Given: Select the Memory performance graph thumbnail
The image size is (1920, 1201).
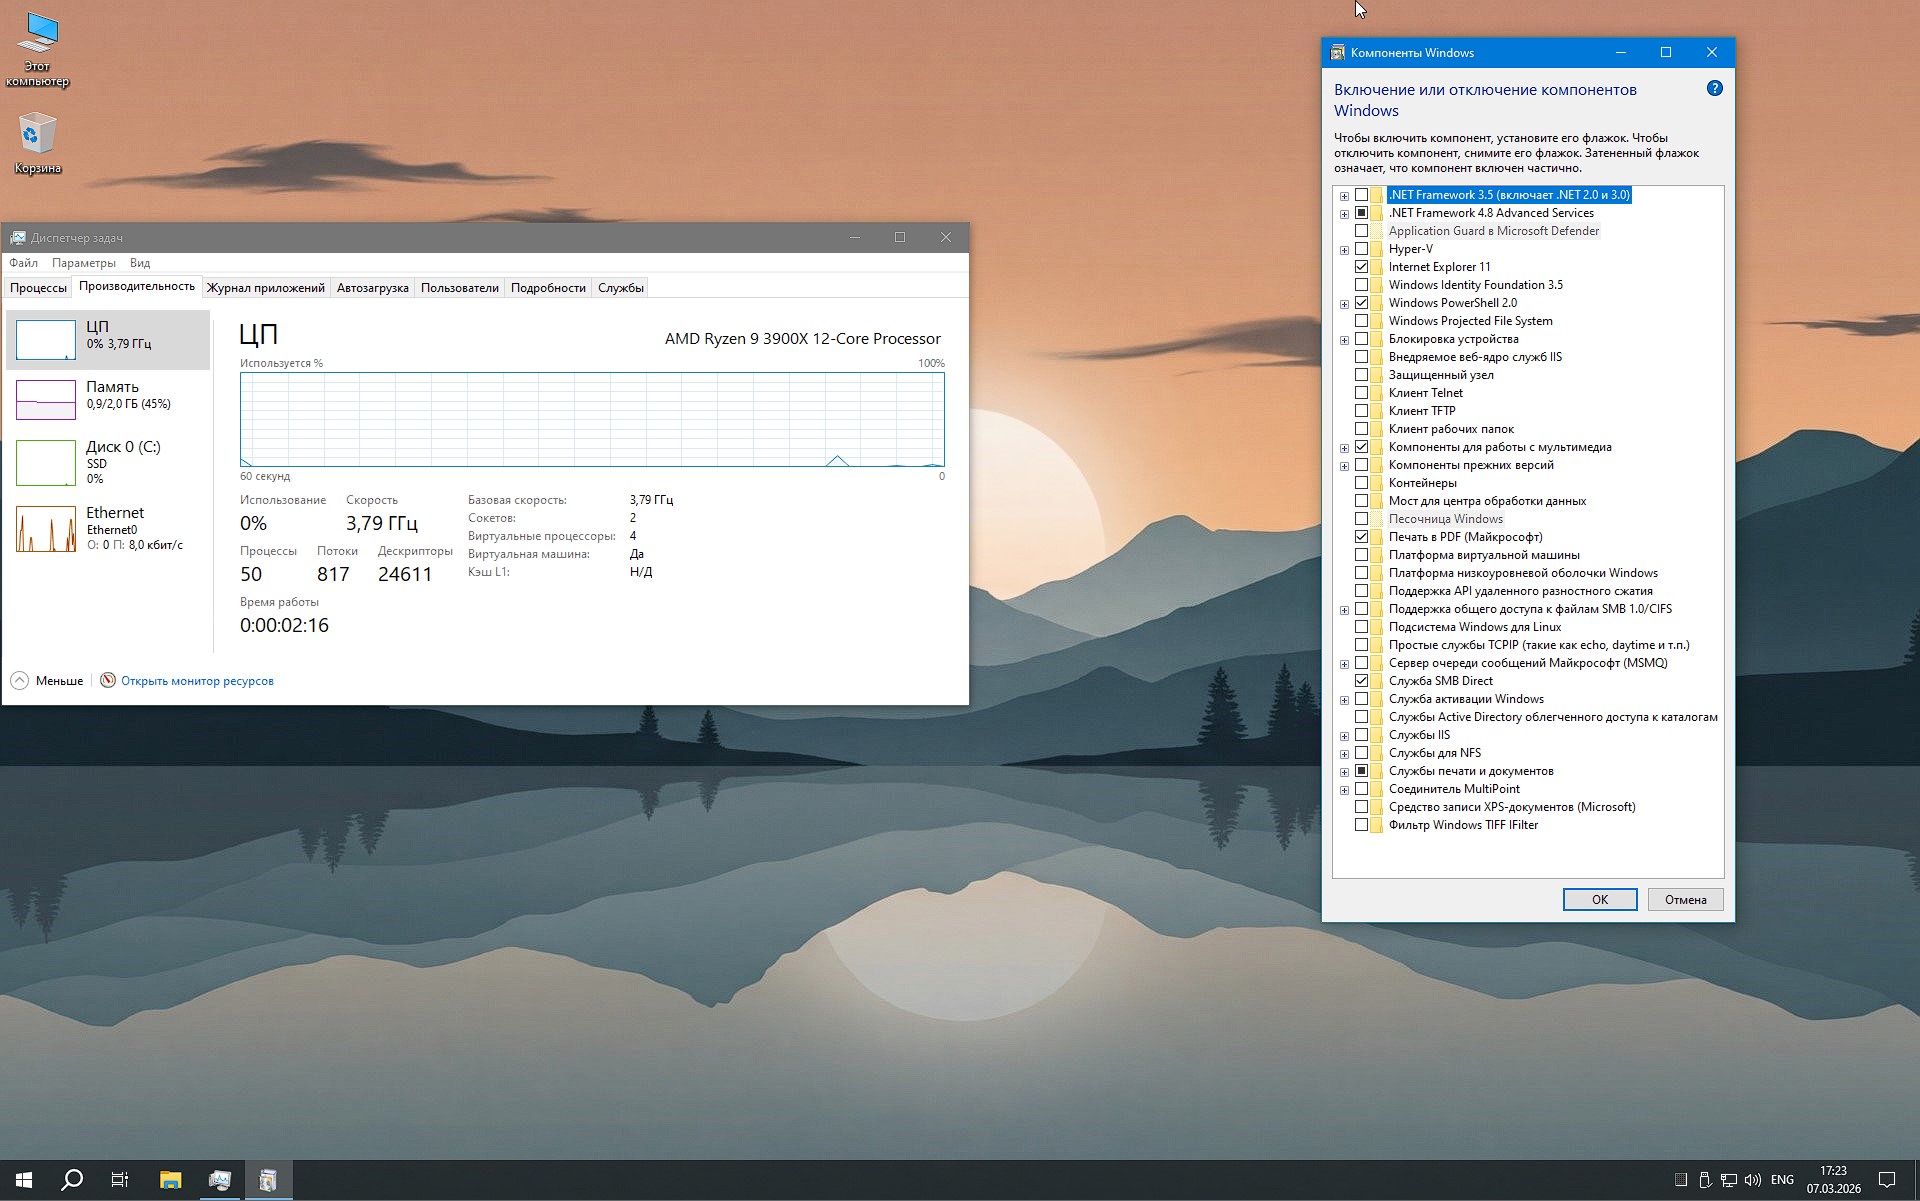Looking at the screenshot, I should click(46, 399).
